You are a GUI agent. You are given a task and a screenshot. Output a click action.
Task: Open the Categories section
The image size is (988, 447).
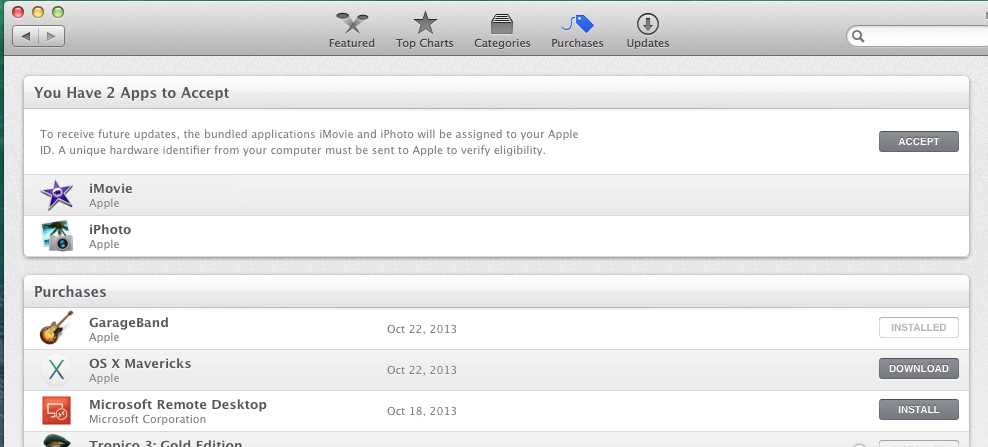coord(502,30)
